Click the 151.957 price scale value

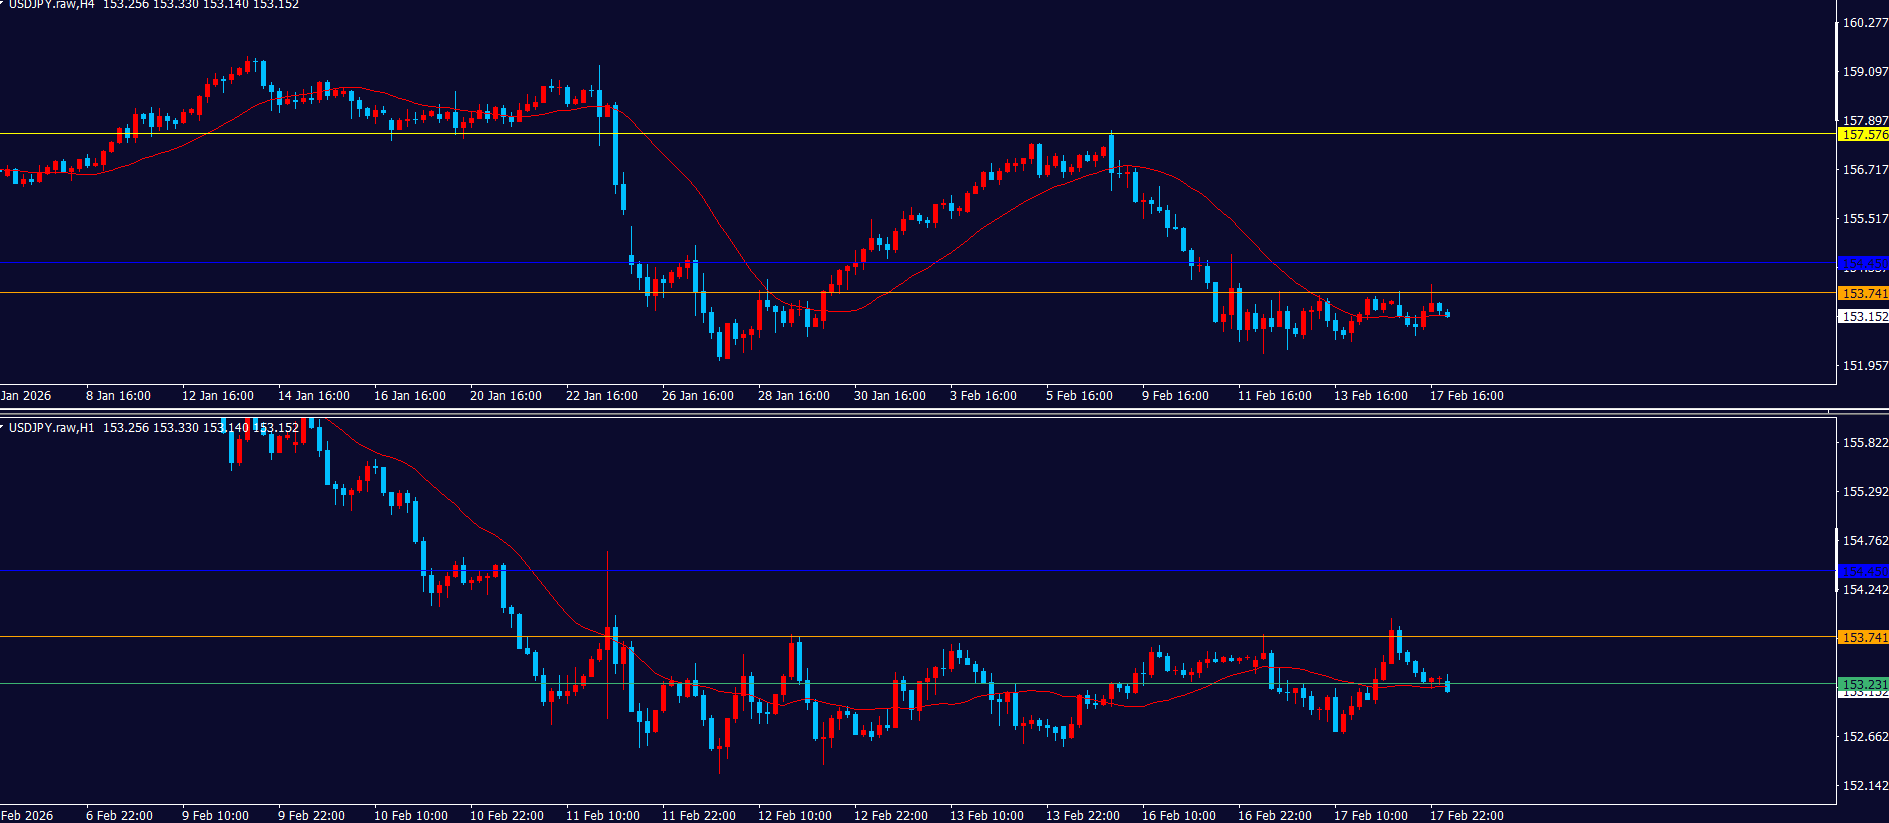(1864, 366)
